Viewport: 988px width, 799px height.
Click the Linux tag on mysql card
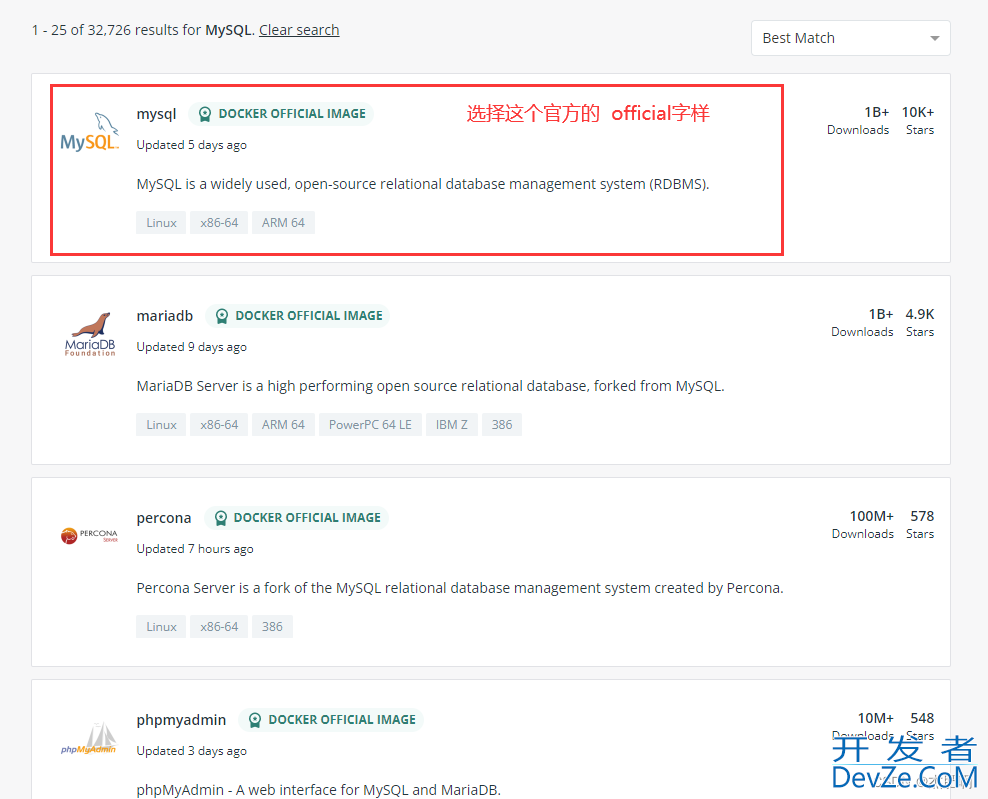click(161, 222)
